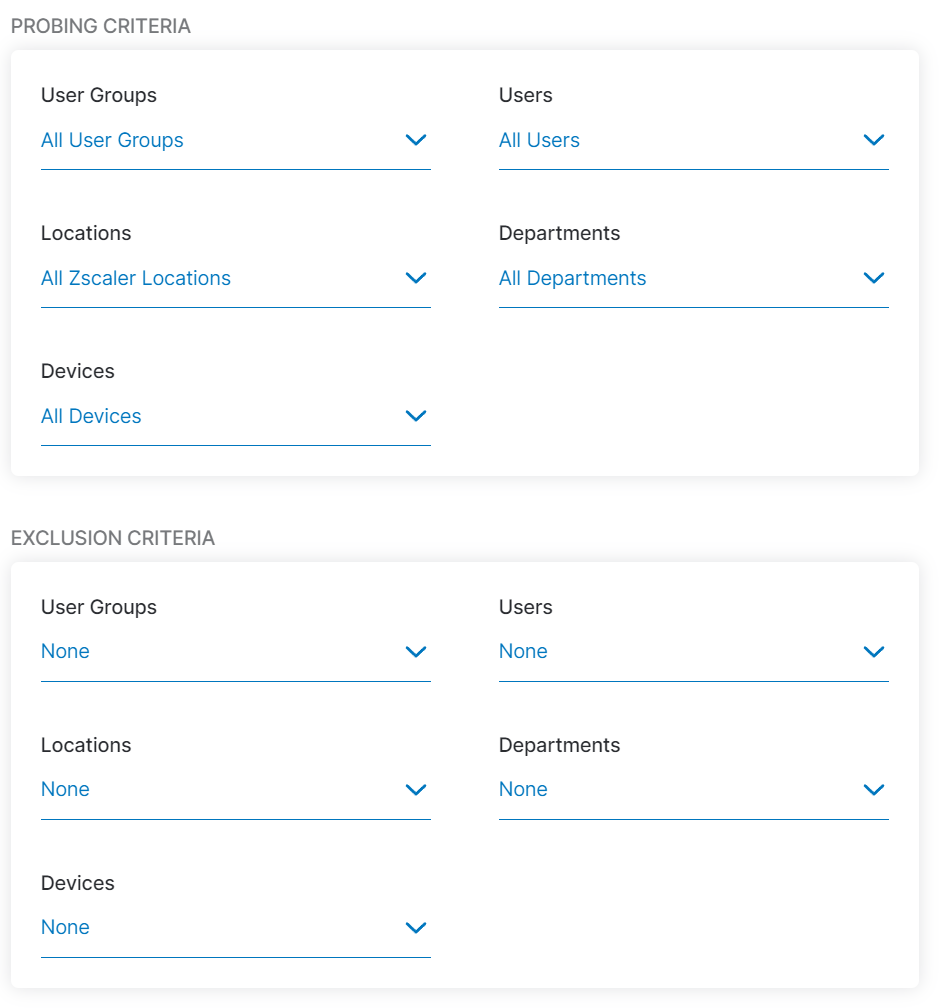944x1008 pixels.
Task: Click the chevron next to All Users
Action: click(x=874, y=140)
